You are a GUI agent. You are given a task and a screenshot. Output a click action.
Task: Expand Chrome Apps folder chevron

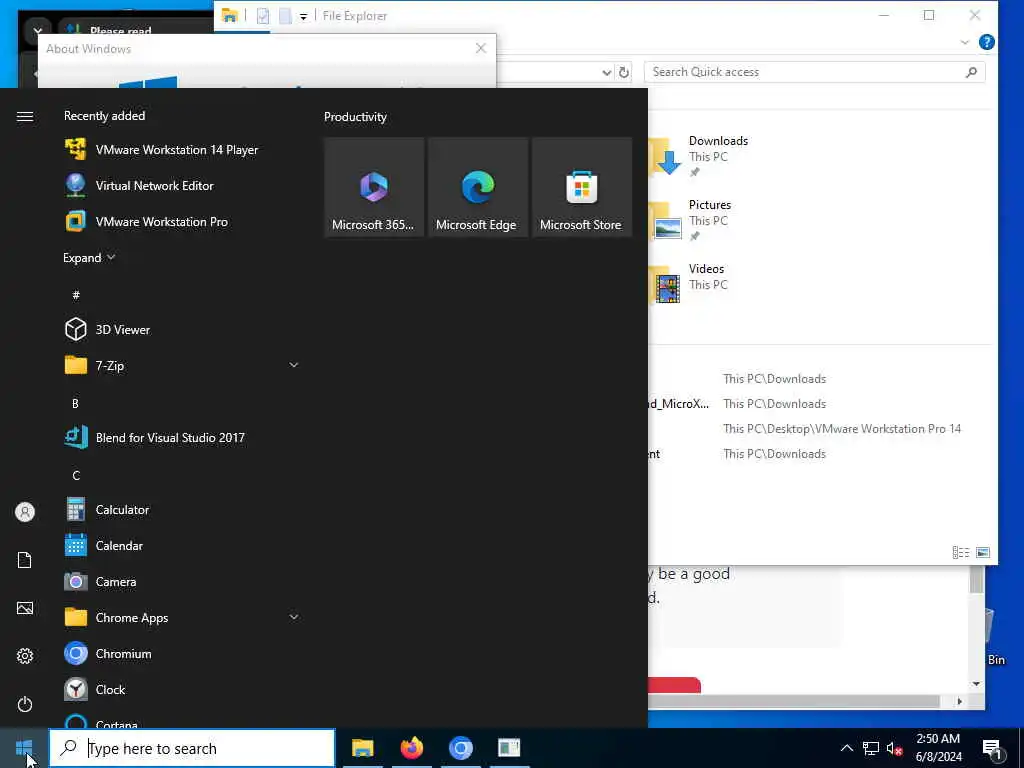coord(294,616)
